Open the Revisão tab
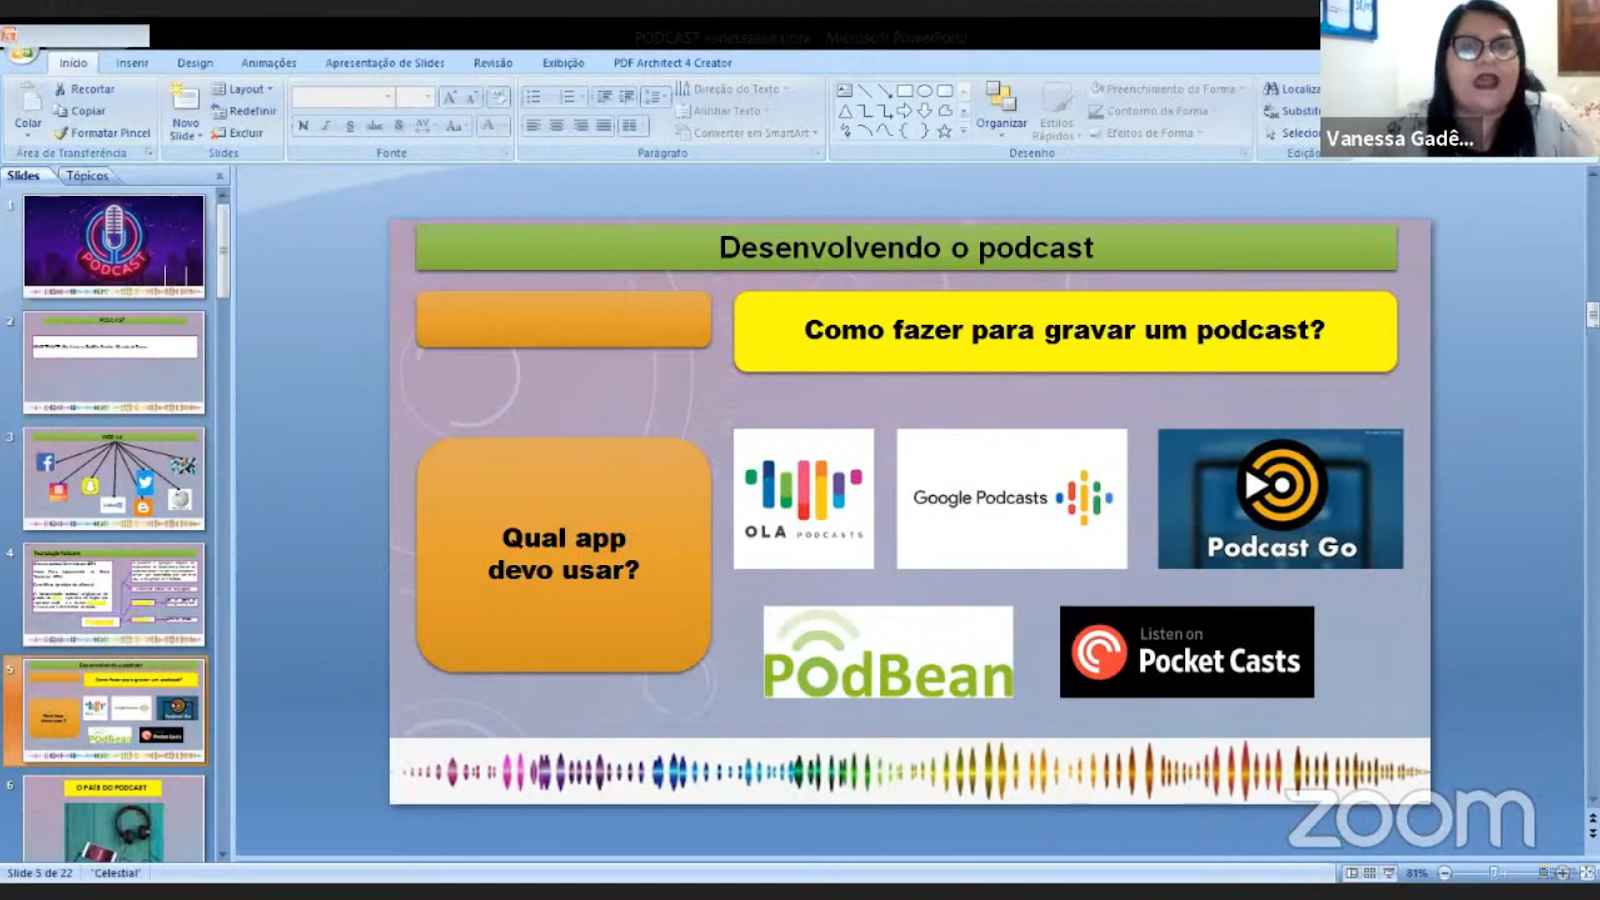The image size is (1600, 900). (493, 63)
